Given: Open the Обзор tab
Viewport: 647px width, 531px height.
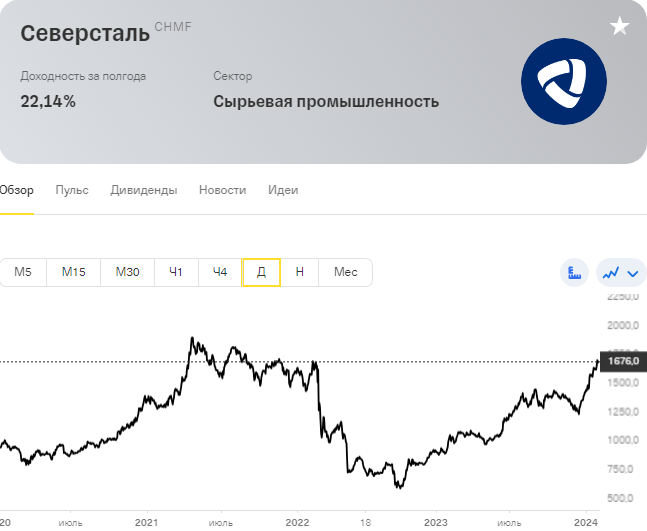Looking at the screenshot, I should pyautogui.click(x=17, y=190).
